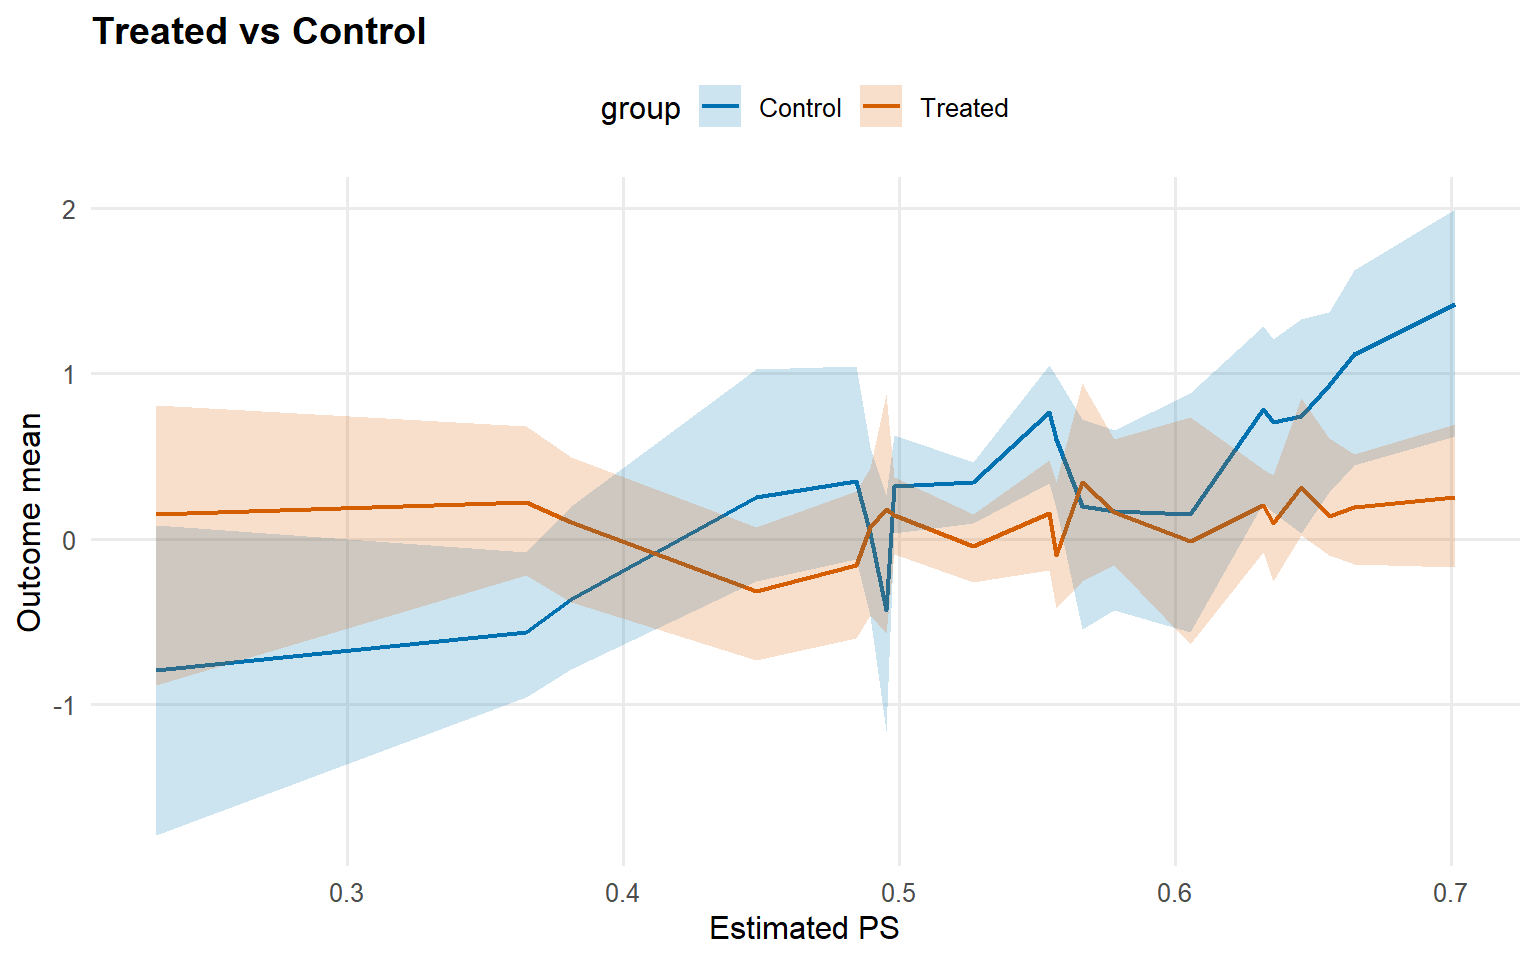Viewport: 1536px width, 960px height.
Task: Select the "Estimated PS" x-axis label
Action: pyautogui.click(x=804, y=928)
